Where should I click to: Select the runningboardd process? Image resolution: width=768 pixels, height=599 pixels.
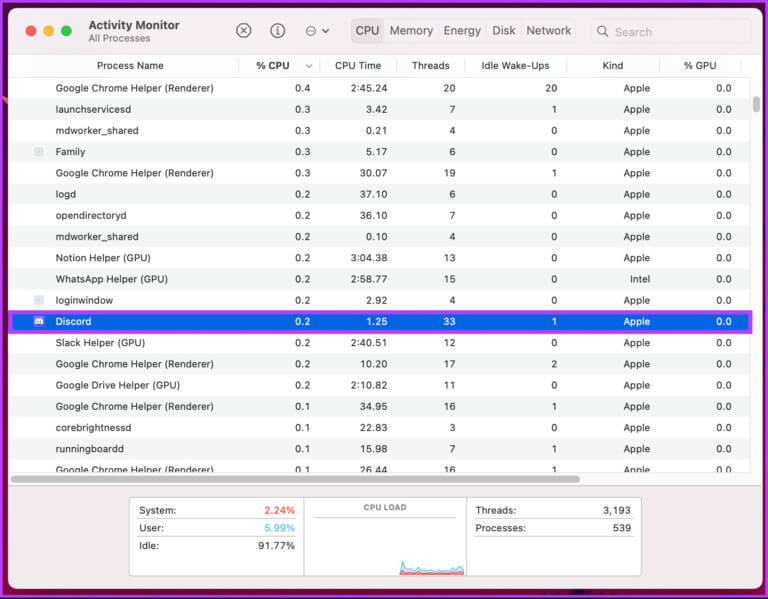pos(379,449)
